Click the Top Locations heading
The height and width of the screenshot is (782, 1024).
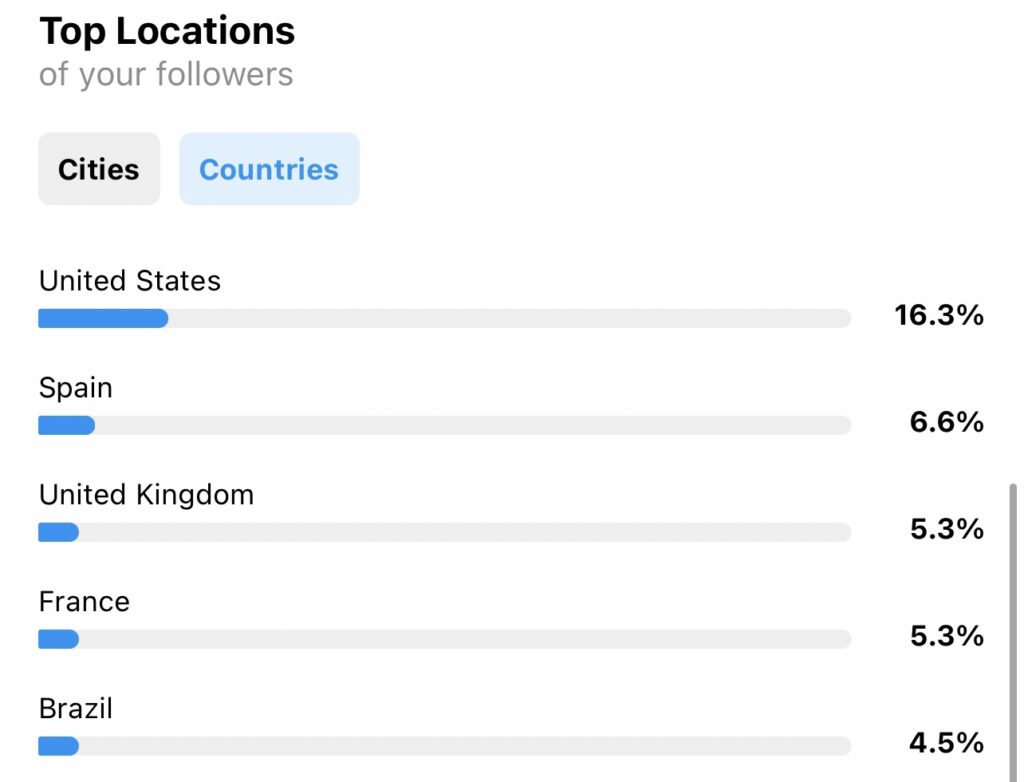click(x=167, y=31)
